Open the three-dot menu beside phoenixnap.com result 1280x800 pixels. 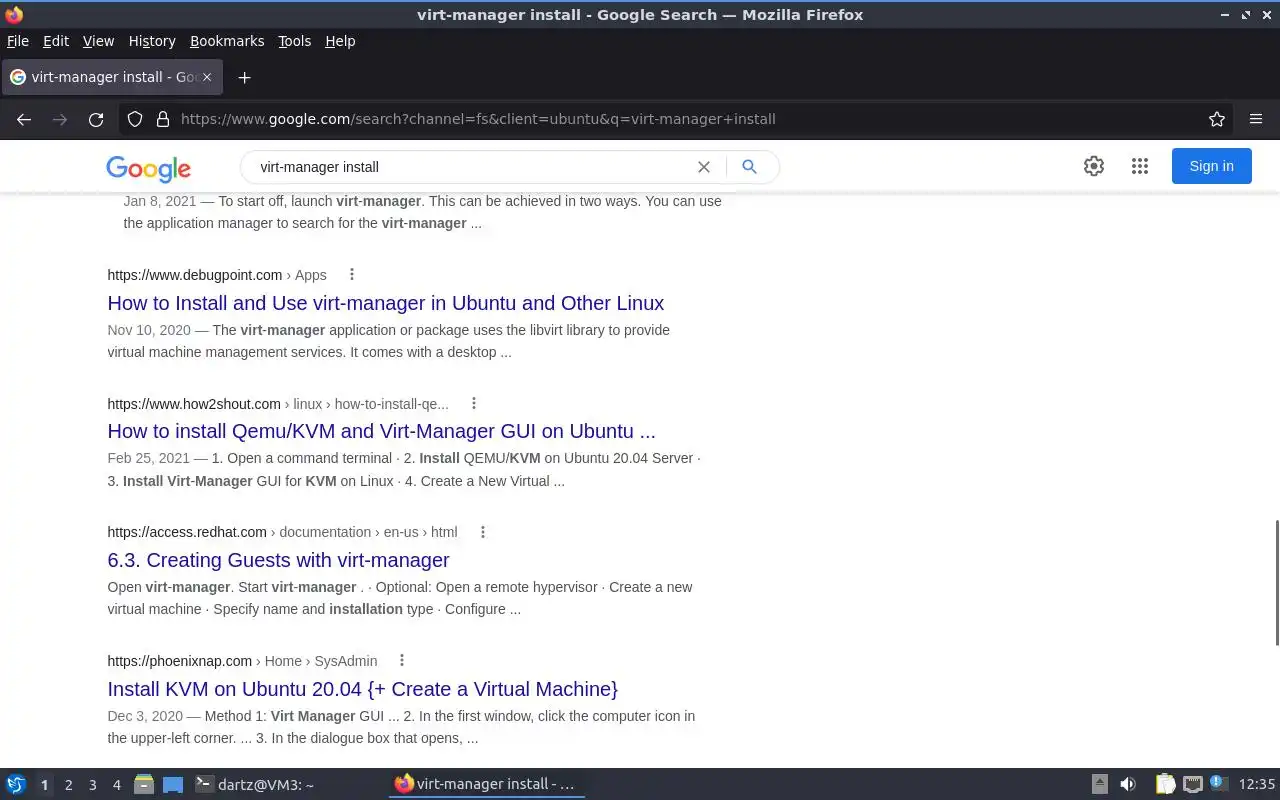(x=402, y=660)
